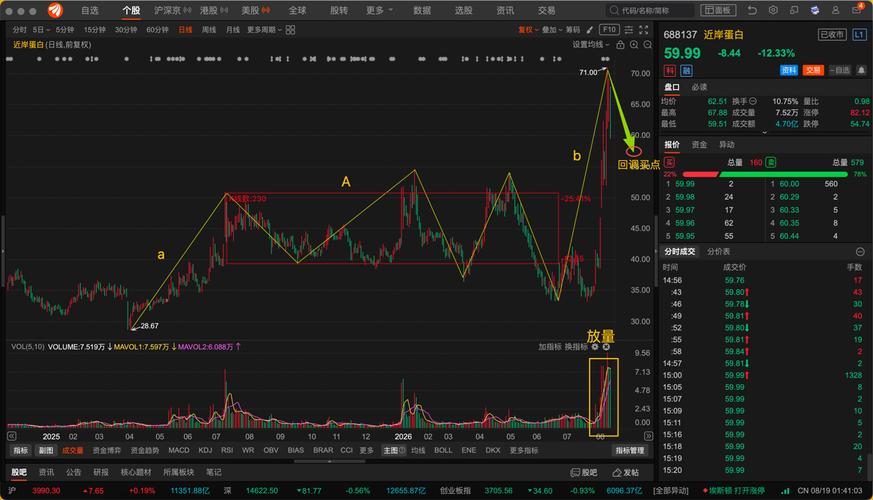Zoom out on the K-line chart
Viewport: 873px width, 500px height.
click(648, 45)
